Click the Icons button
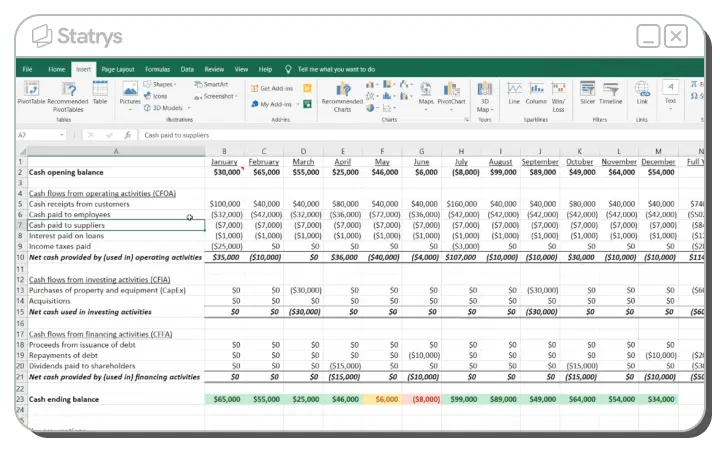 [x=156, y=96]
